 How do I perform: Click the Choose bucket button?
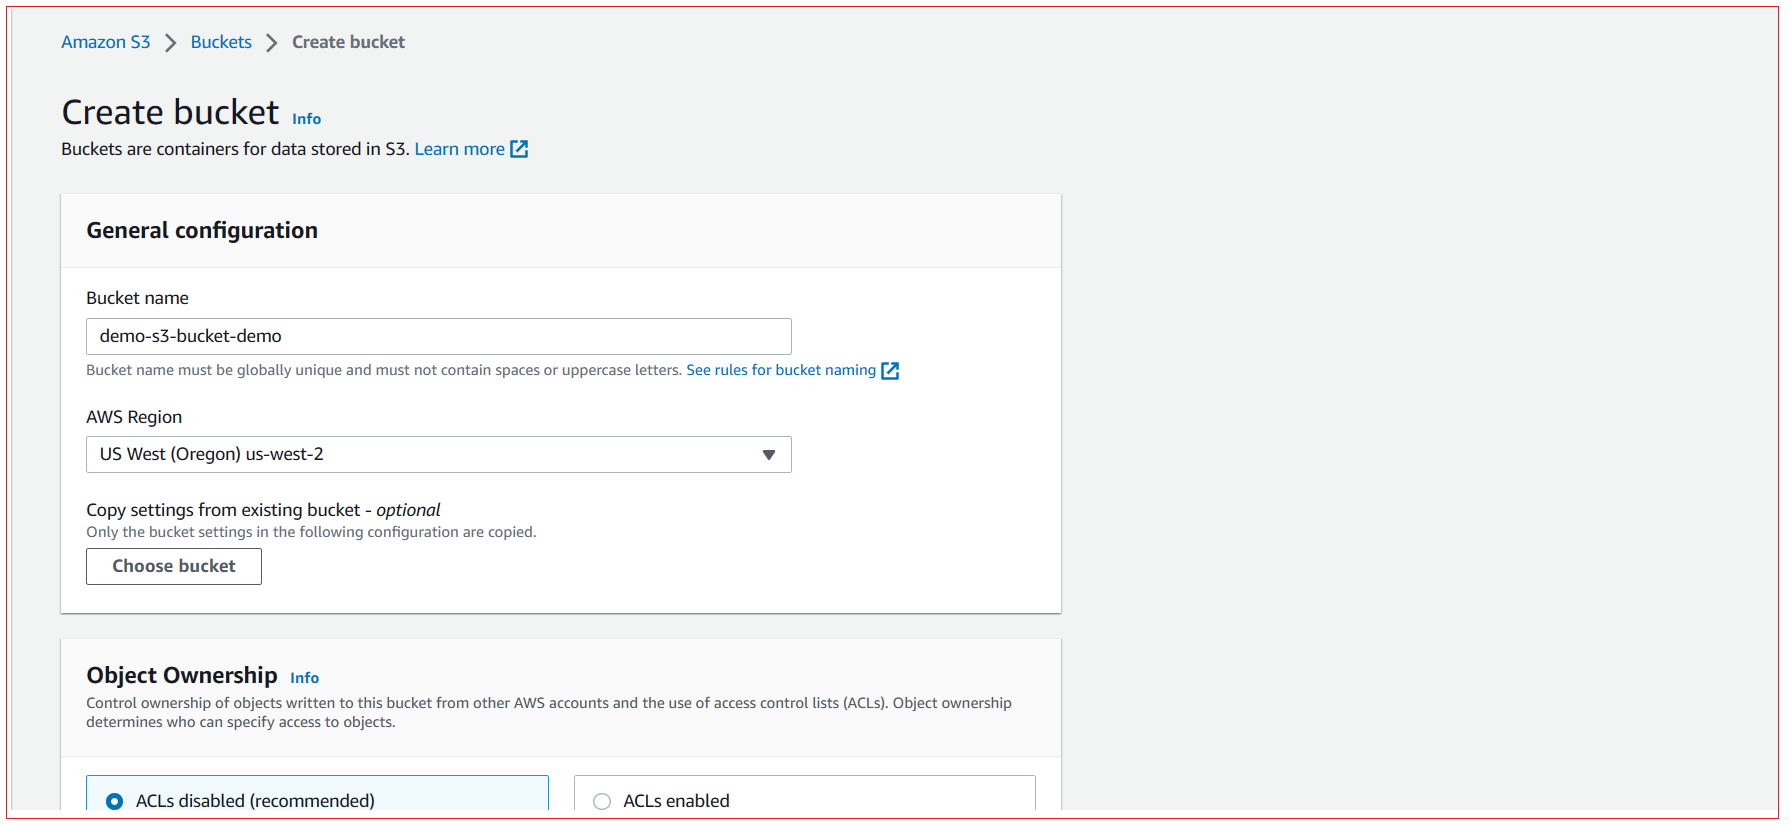(174, 566)
